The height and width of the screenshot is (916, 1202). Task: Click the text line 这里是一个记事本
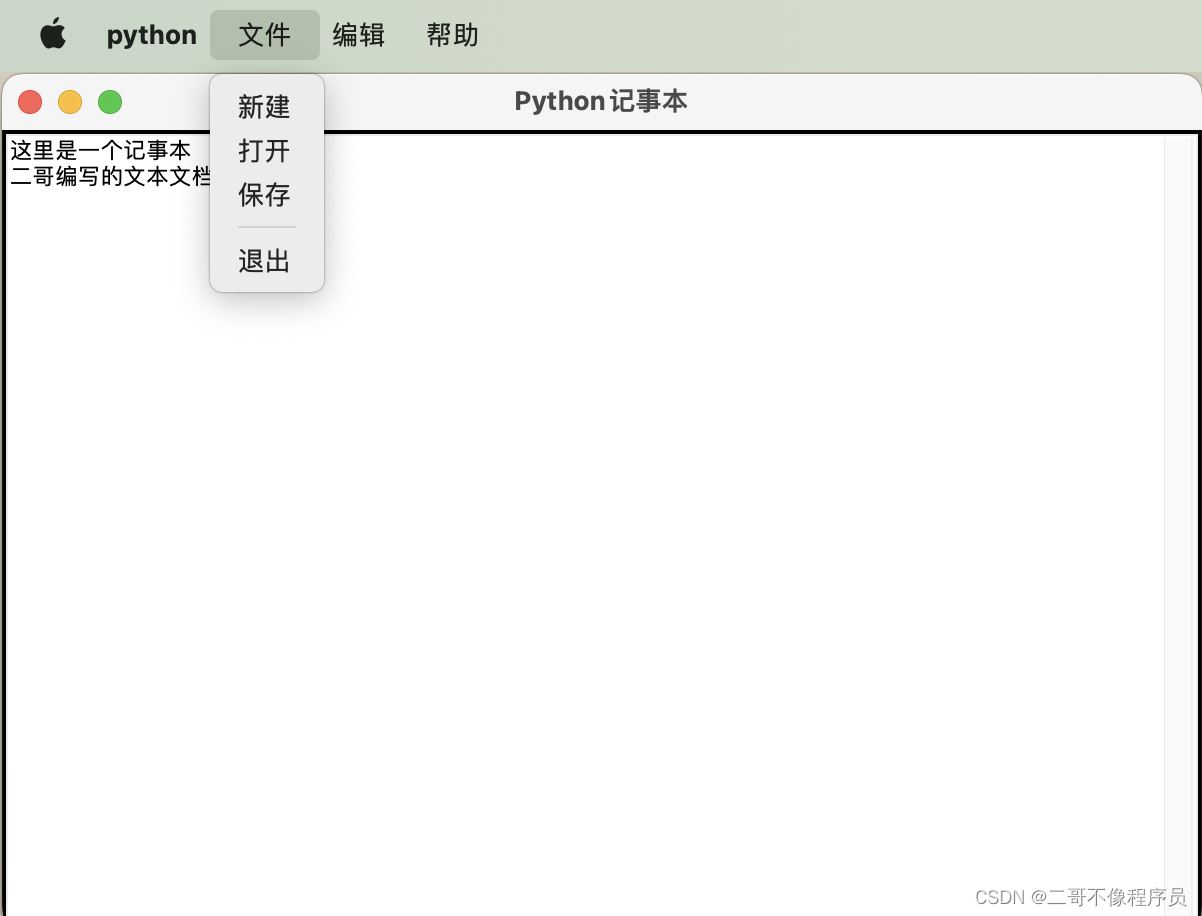tap(101, 151)
